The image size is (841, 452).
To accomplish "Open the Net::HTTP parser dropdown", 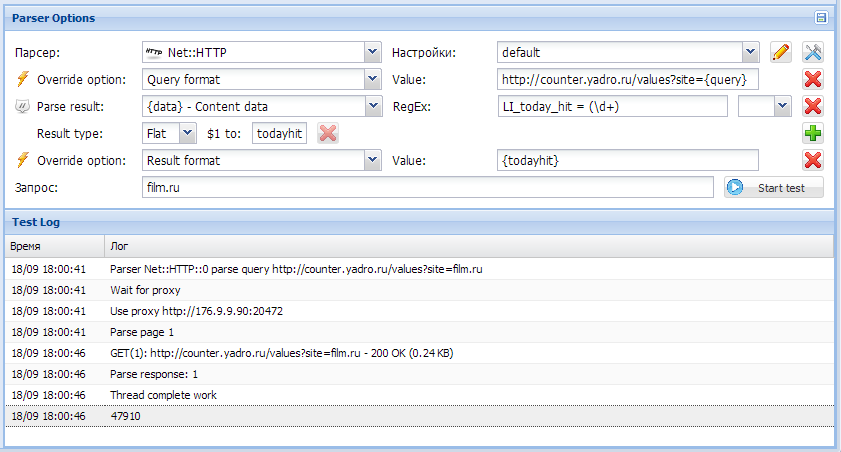I will click(x=373, y=53).
